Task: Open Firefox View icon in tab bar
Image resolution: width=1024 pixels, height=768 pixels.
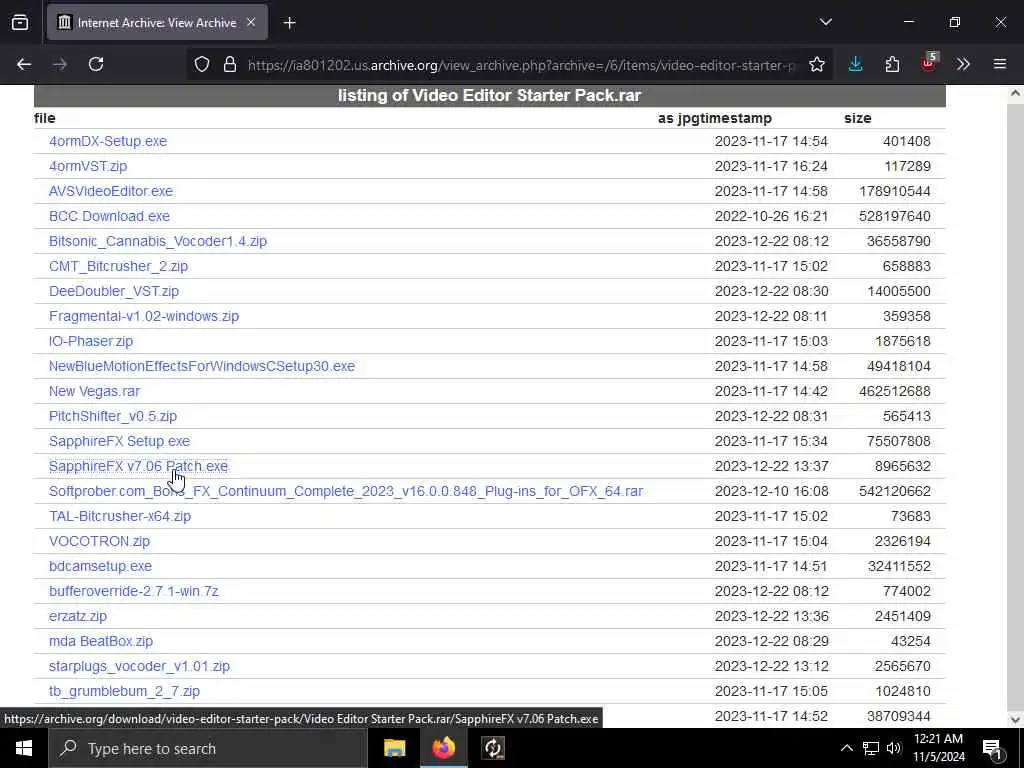Action: click(x=20, y=22)
